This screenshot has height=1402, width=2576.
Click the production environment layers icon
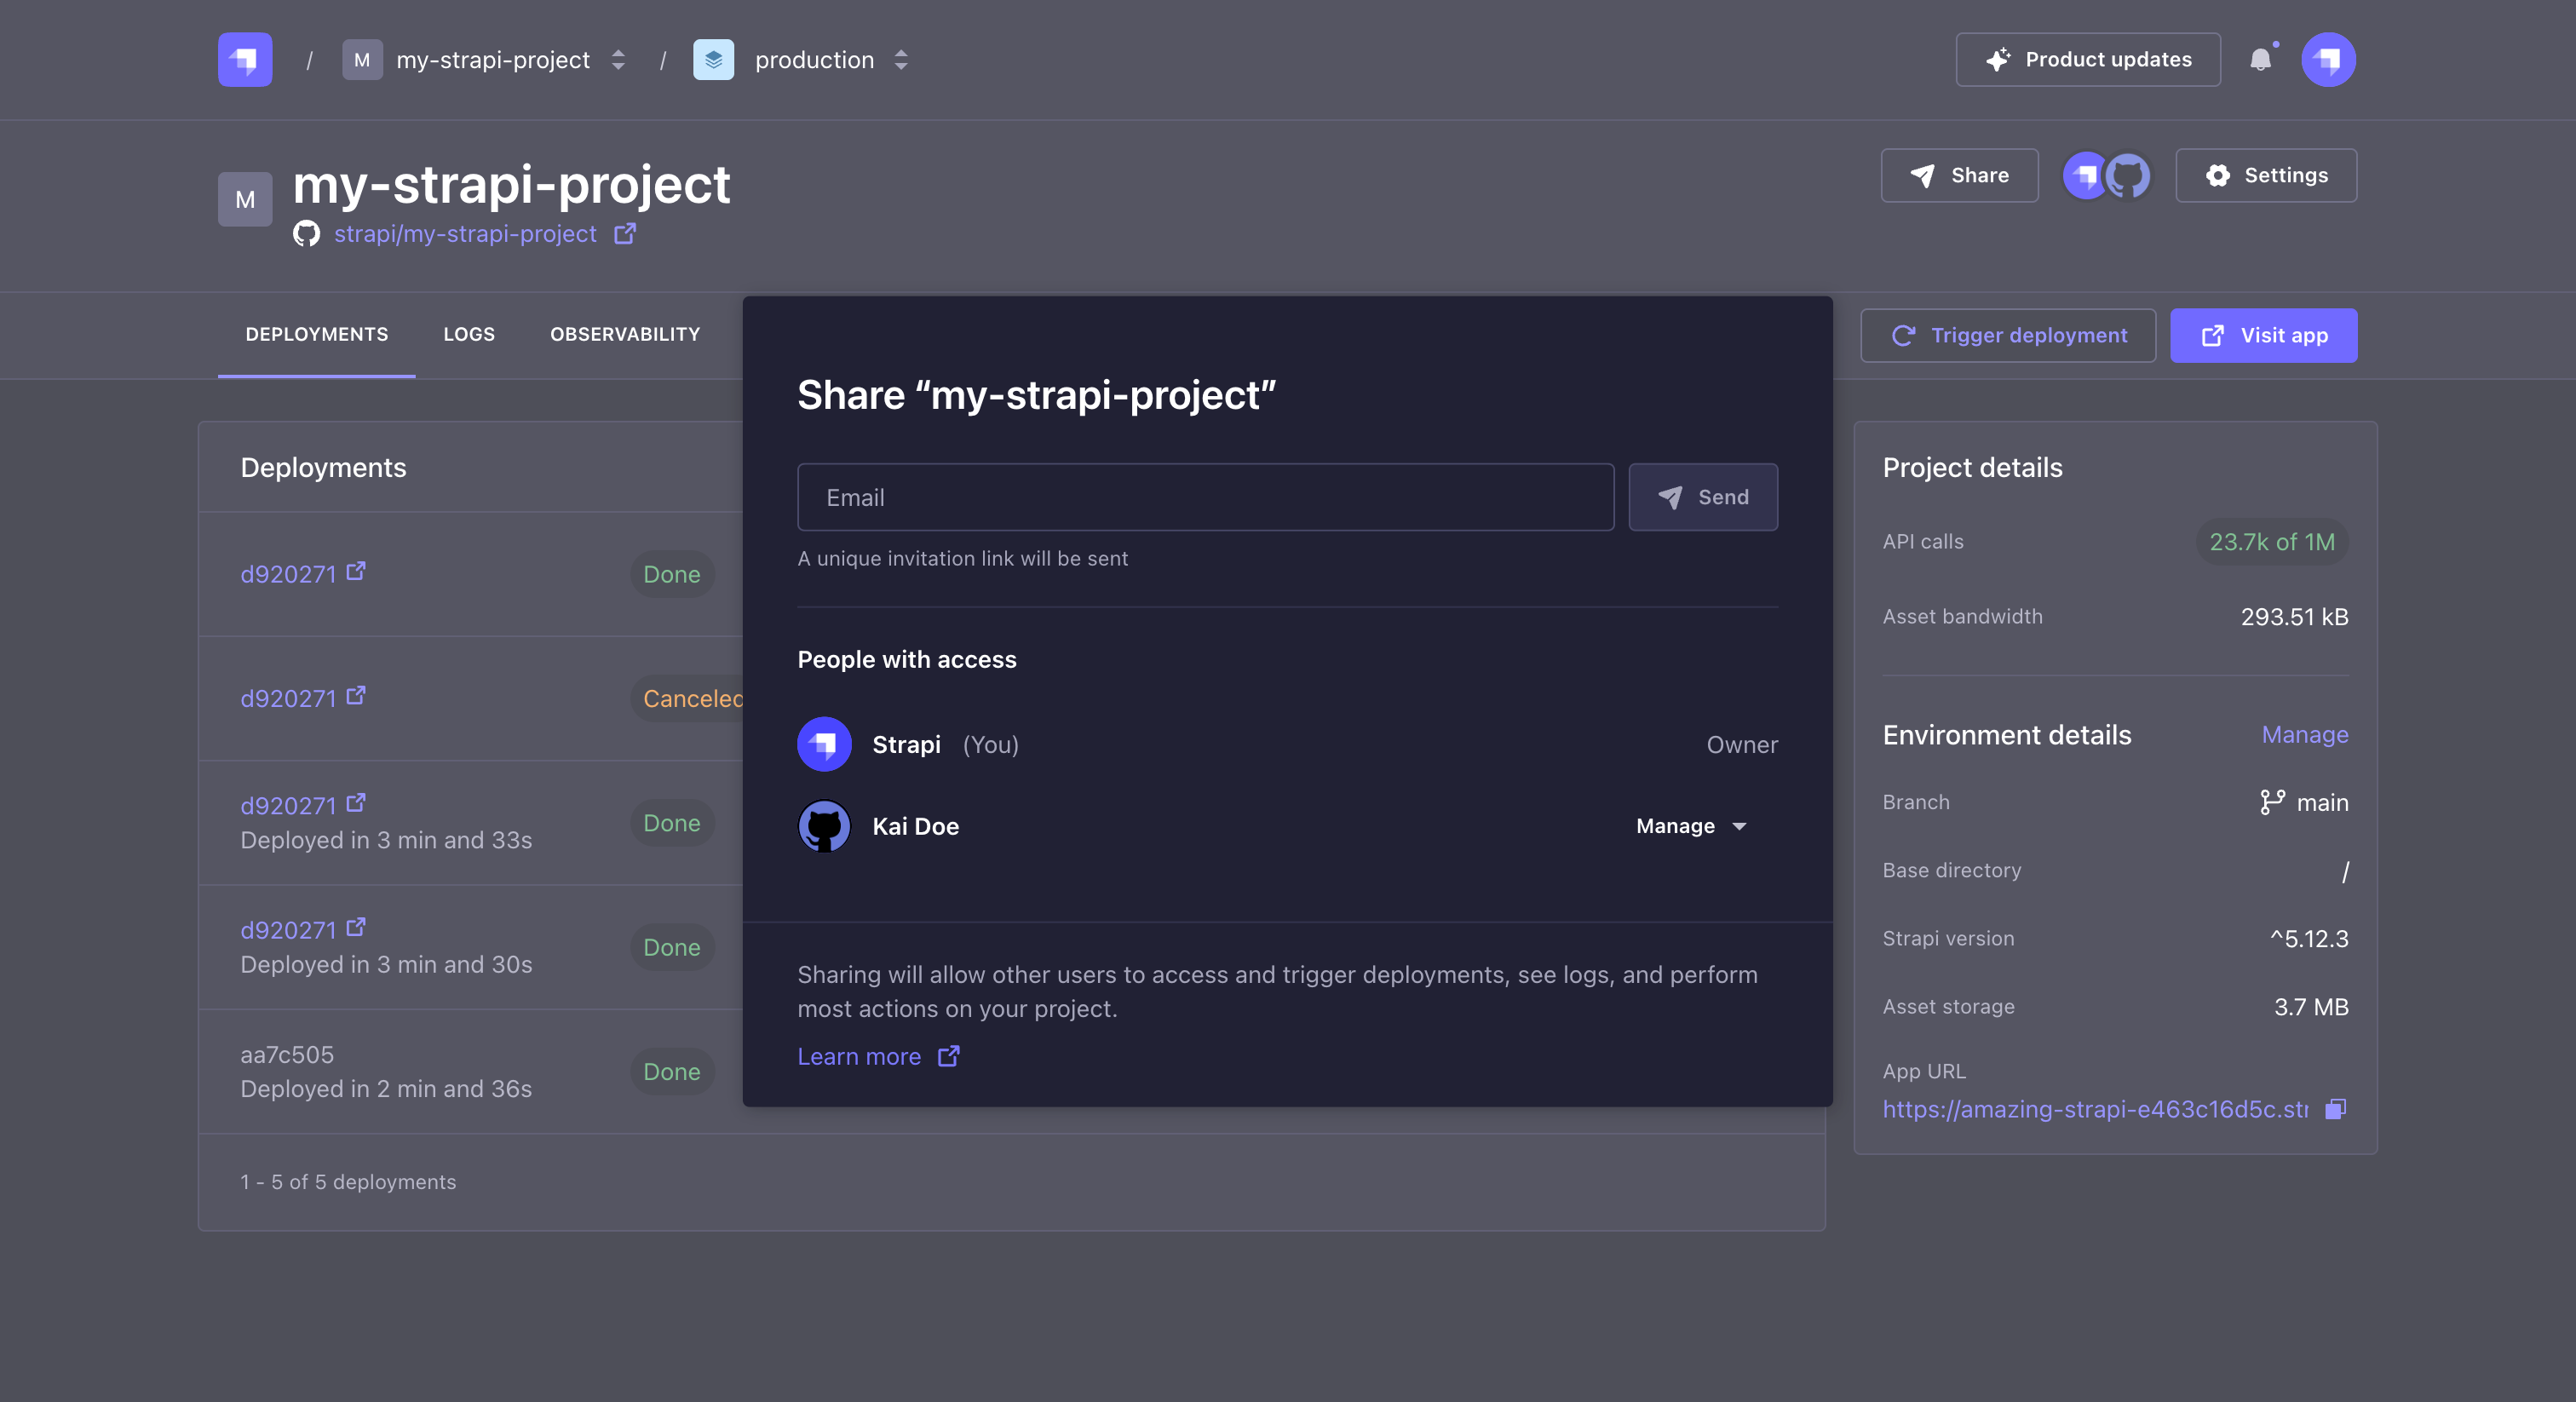pyautogui.click(x=713, y=60)
